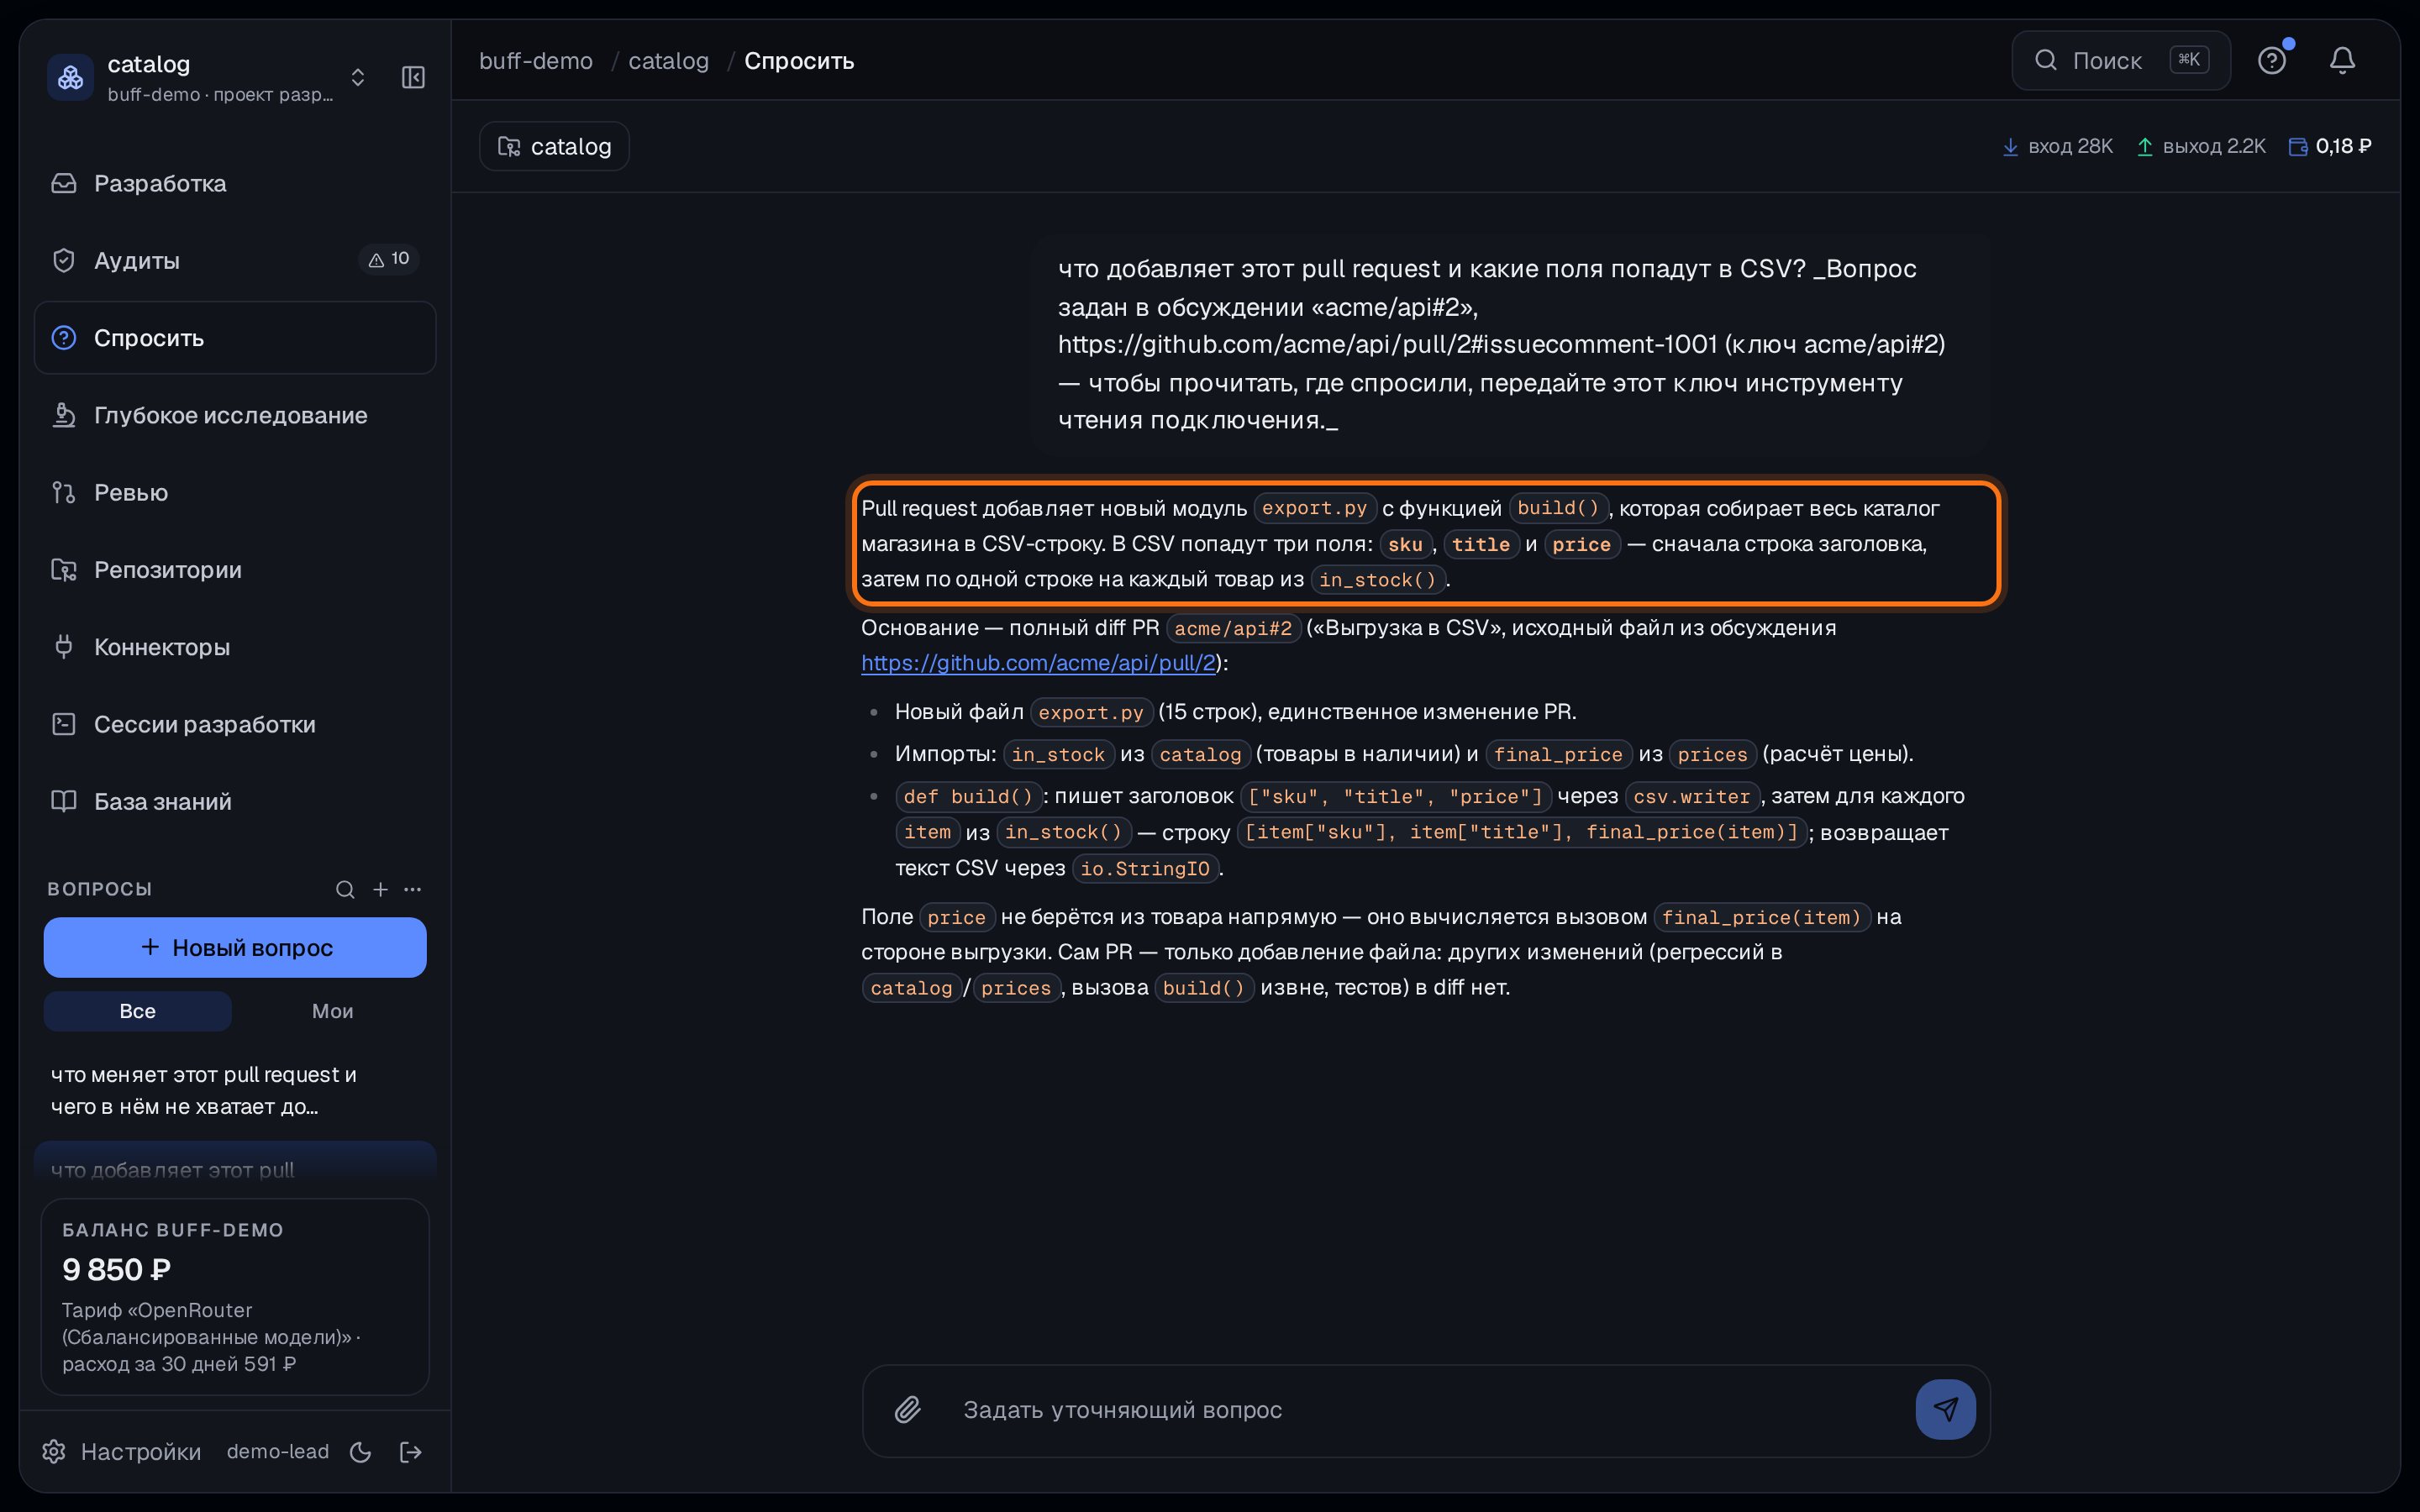
Task: Click the вход 28K input token stat
Action: [2057, 146]
